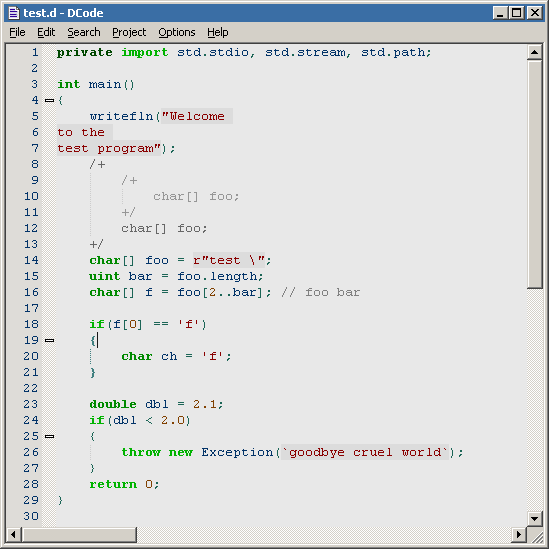Click the horizontal scrollbar left arrow

click(13, 534)
